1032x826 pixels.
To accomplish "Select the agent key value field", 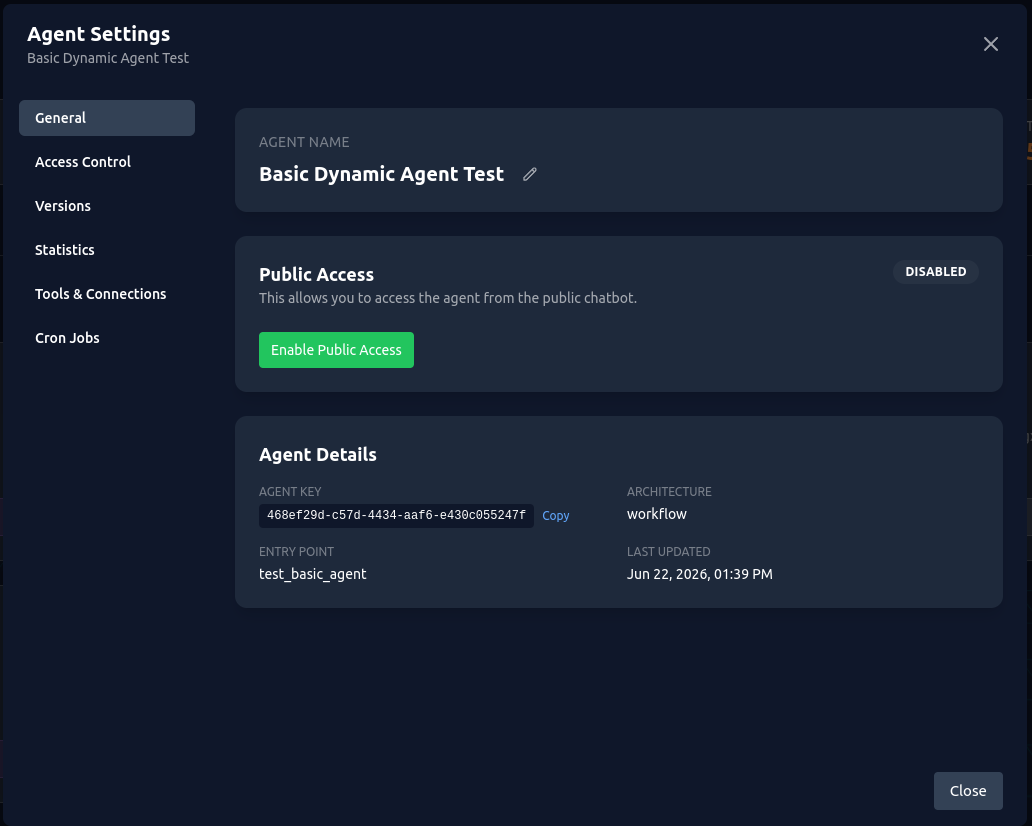I will pyautogui.click(x=396, y=516).
